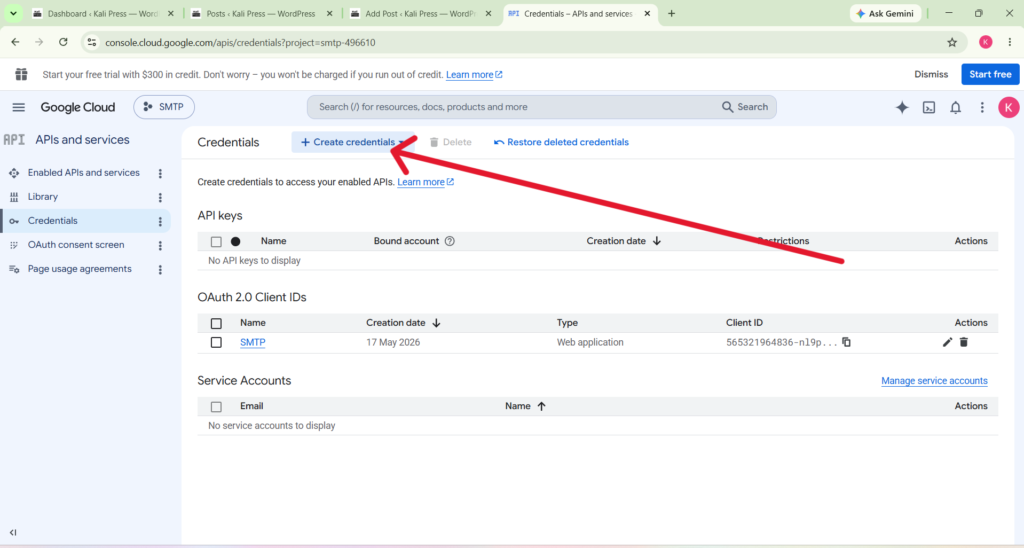Delete the SMTP OAuth client trash icon
The width and height of the screenshot is (1024, 548).
click(x=964, y=342)
